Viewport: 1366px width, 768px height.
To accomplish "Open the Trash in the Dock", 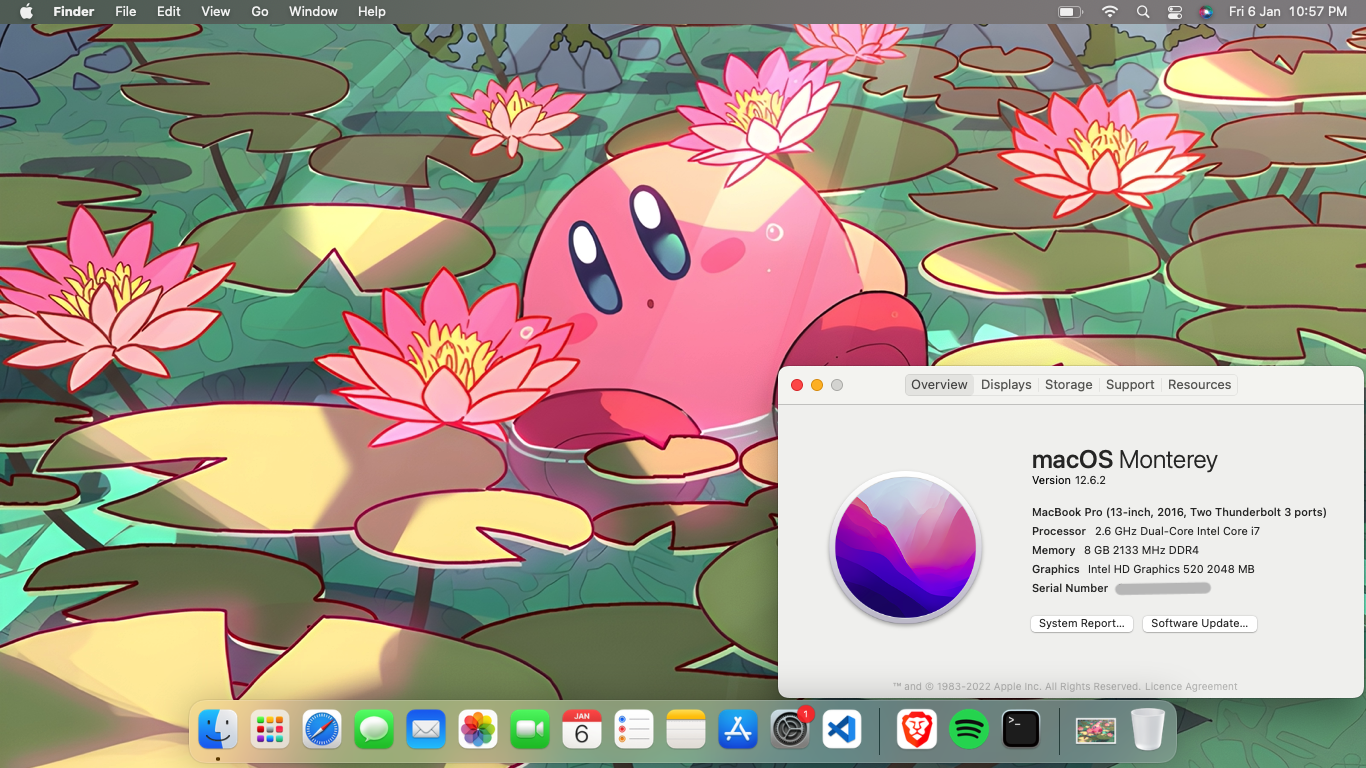I will 1148,729.
